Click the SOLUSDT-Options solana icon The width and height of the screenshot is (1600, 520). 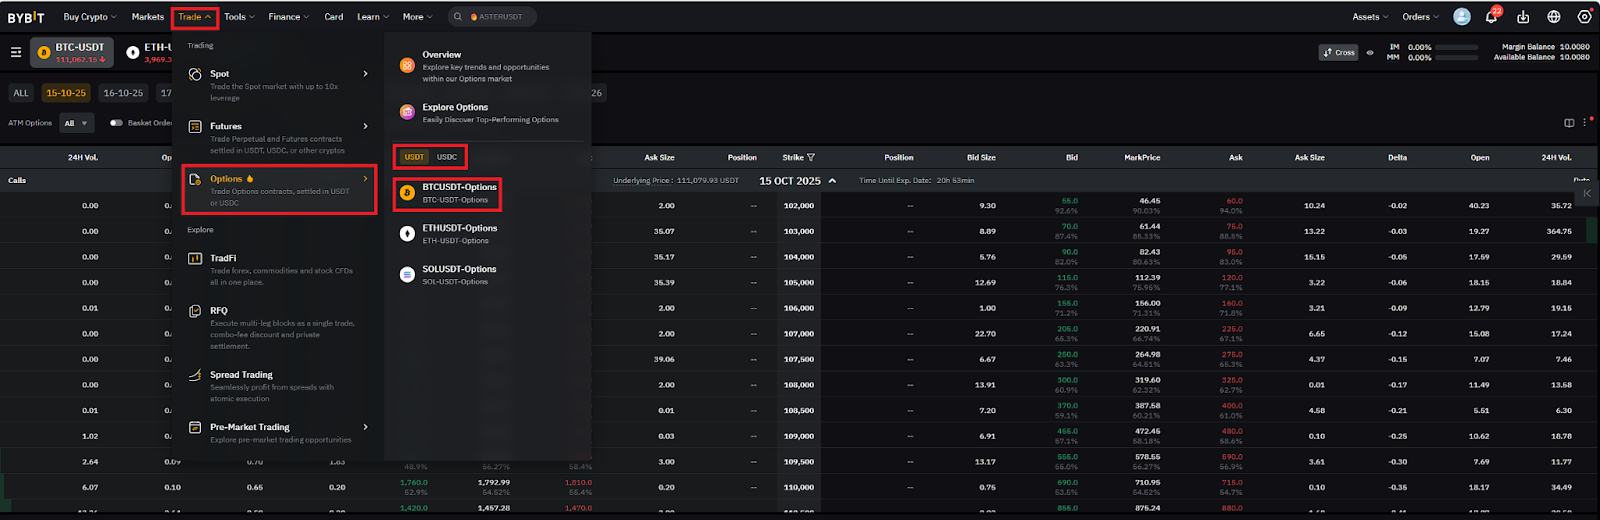407,275
